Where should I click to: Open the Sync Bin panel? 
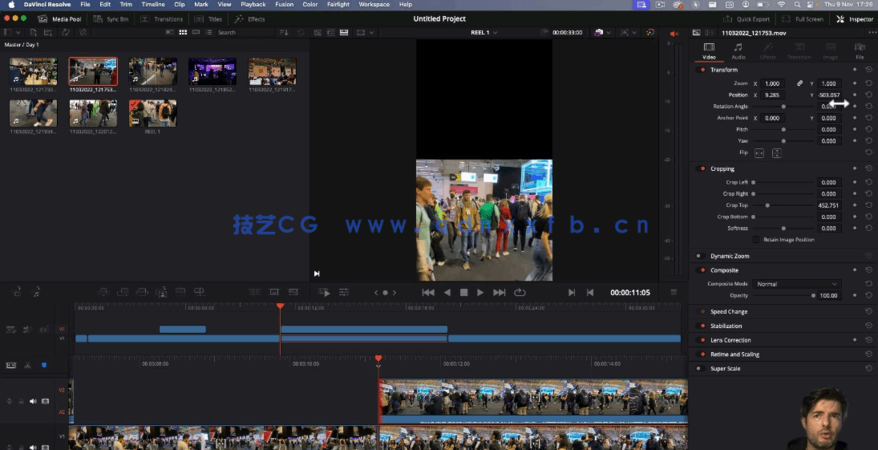tap(112, 19)
